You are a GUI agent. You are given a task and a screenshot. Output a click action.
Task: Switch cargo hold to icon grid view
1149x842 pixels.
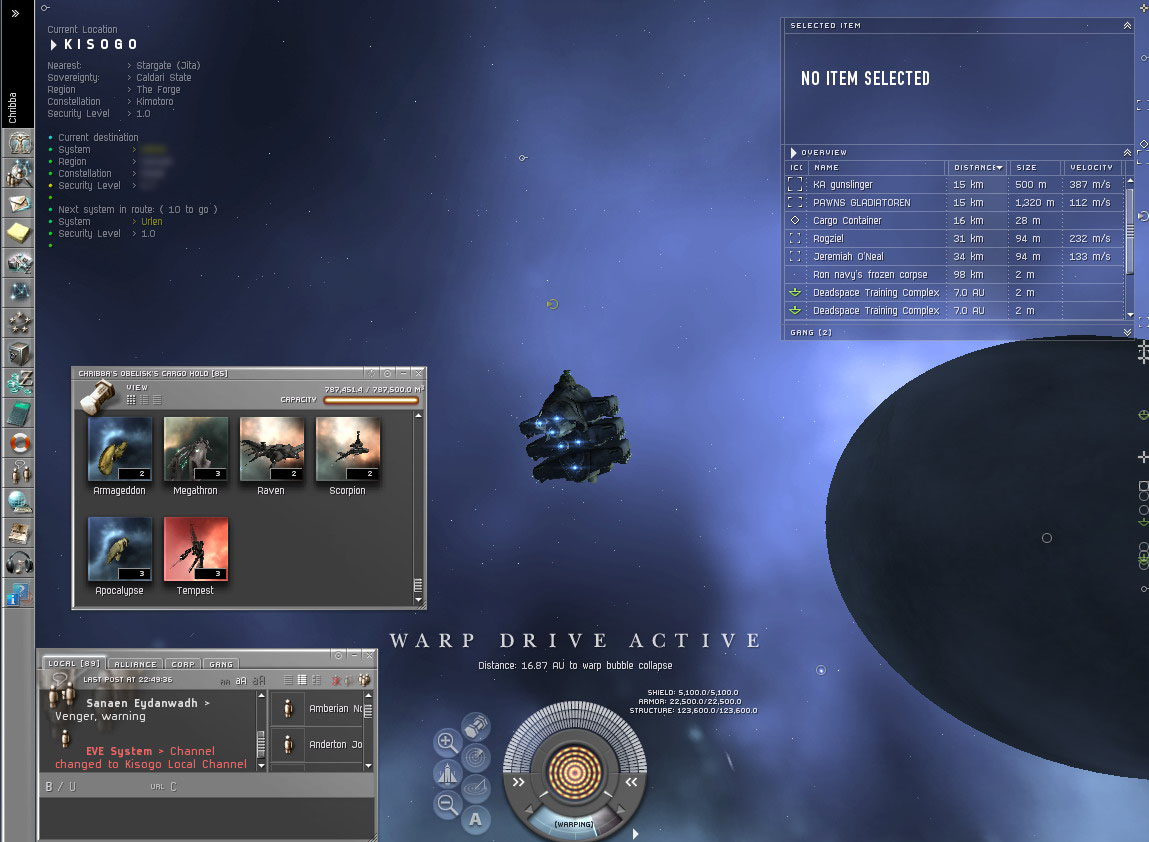tap(131, 399)
